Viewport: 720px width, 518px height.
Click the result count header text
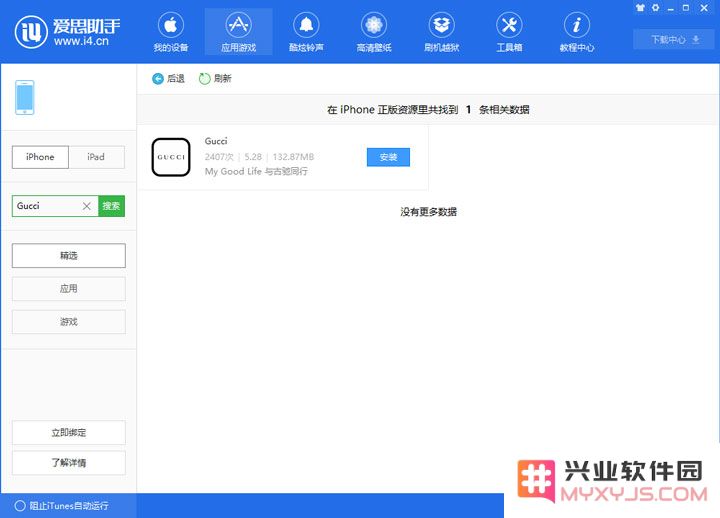click(x=428, y=110)
